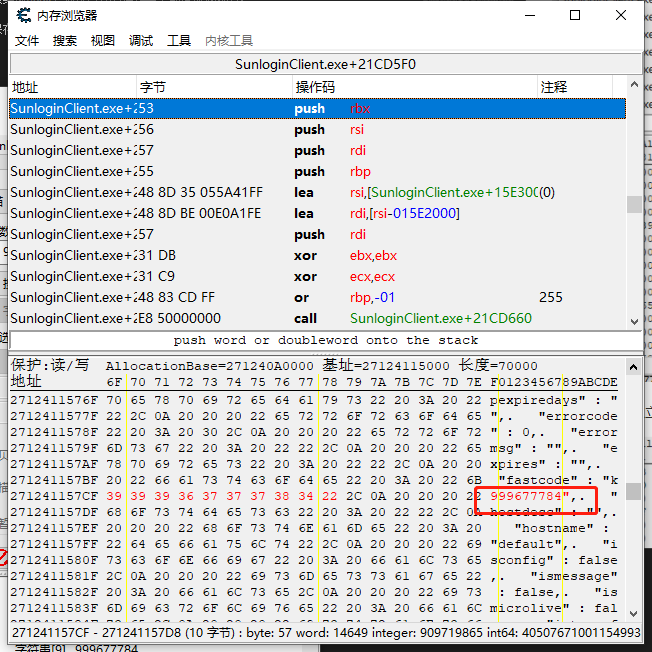Click the Cheat Engine window icon
Image resolution: width=652 pixels, height=652 pixels.
[x=24, y=15]
